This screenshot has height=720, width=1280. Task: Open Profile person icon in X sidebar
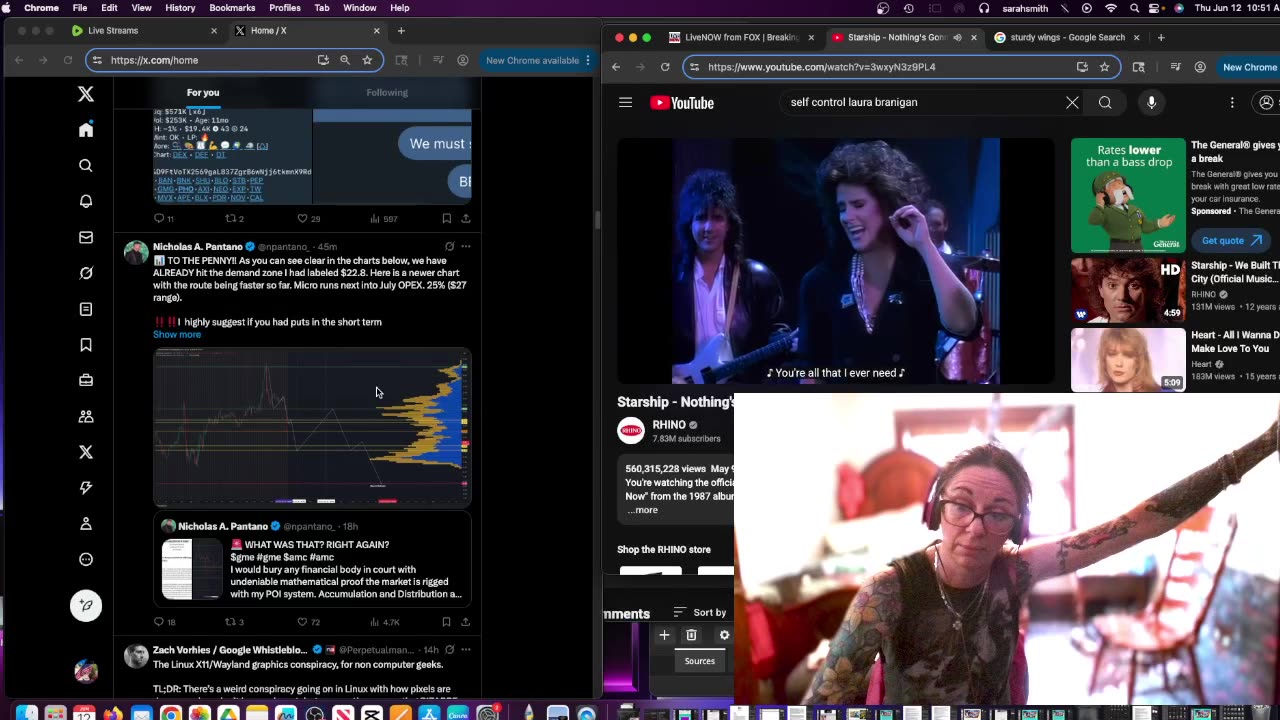coord(86,524)
